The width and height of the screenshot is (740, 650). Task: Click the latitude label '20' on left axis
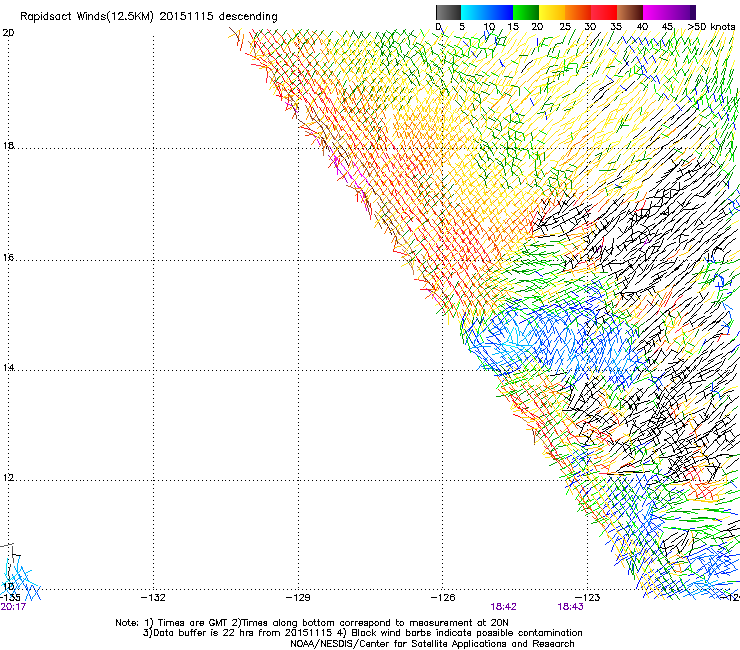(x=8, y=33)
